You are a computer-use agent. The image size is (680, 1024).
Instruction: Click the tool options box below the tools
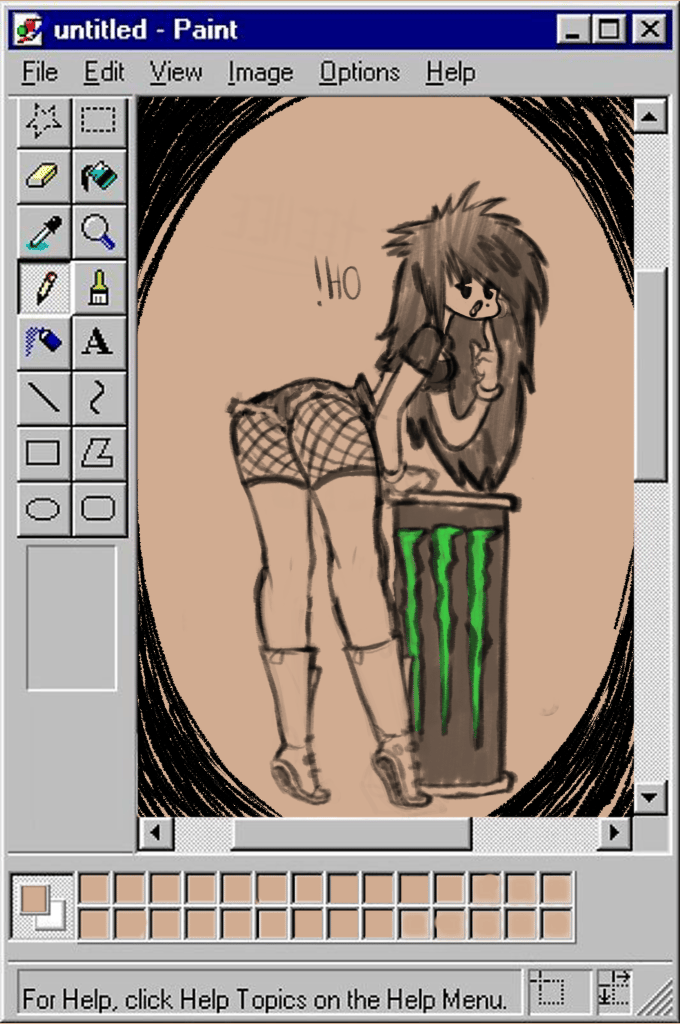pos(71,617)
